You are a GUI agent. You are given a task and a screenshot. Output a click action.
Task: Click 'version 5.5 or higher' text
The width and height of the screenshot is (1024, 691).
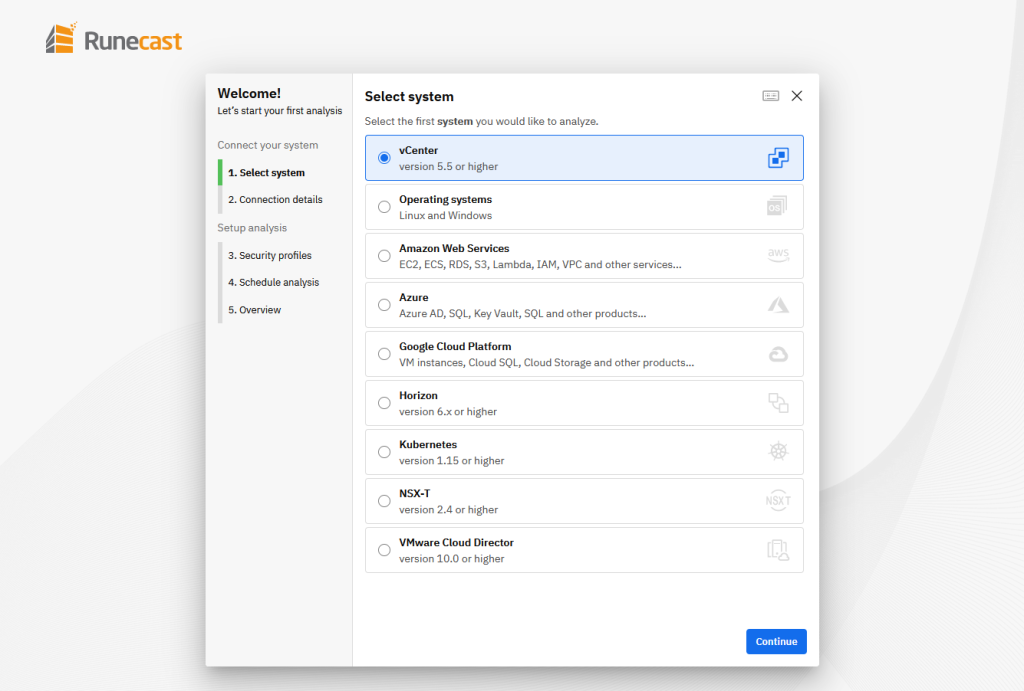coord(449,167)
